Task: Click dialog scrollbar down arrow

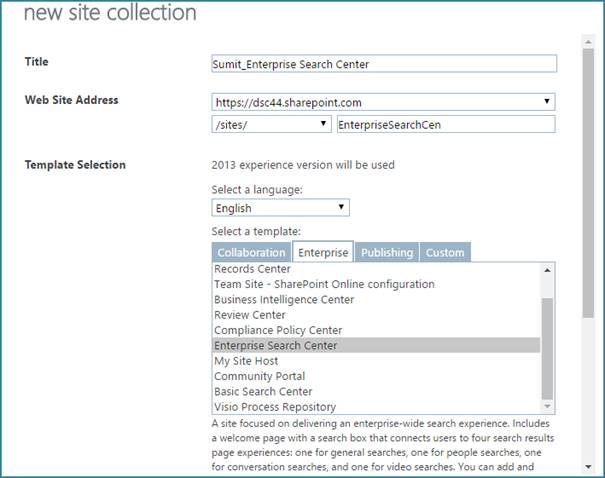Action: click(x=588, y=467)
